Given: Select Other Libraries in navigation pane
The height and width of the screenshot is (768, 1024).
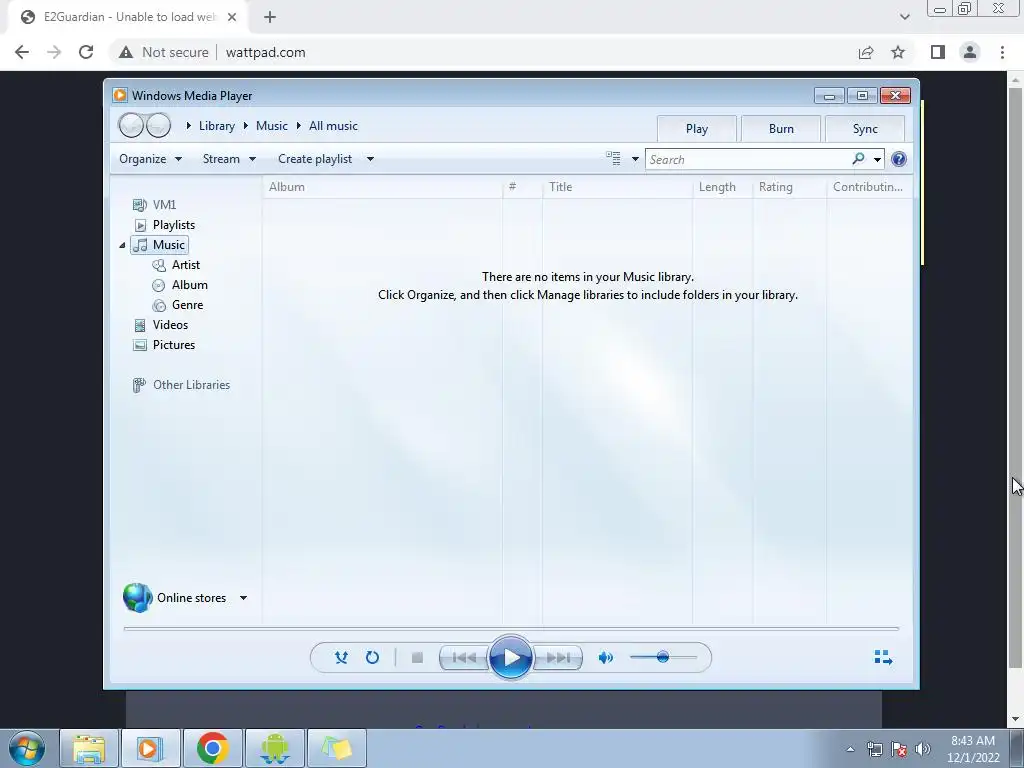Looking at the screenshot, I should (181, 385).
